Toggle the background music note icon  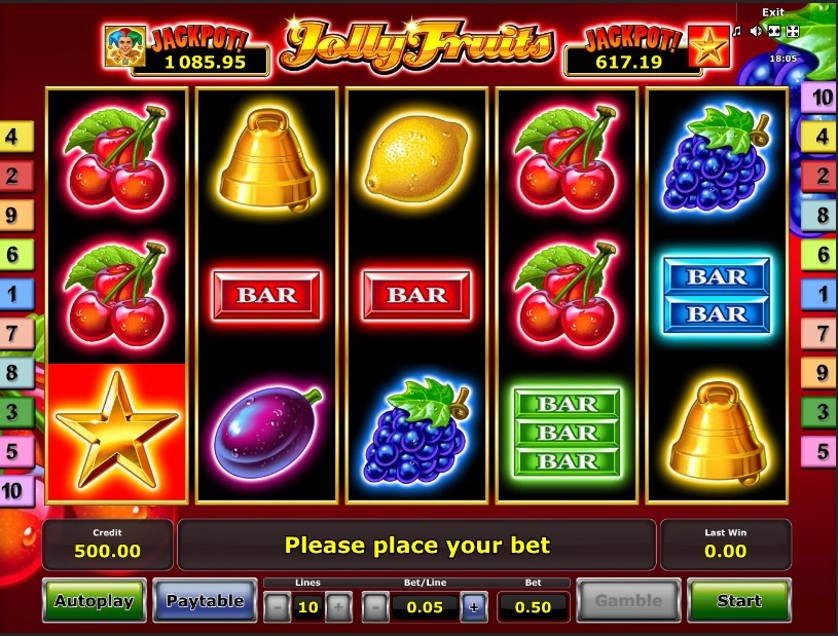738,32
